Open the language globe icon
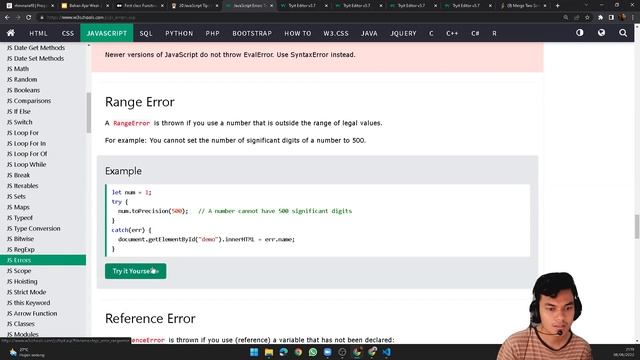The height and width of the screenshot is (360, 640). pos(601,33)
